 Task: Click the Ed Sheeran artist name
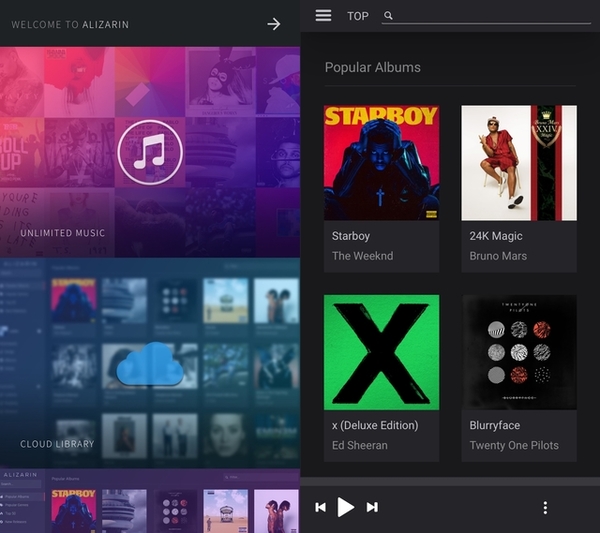coord(360,445)
